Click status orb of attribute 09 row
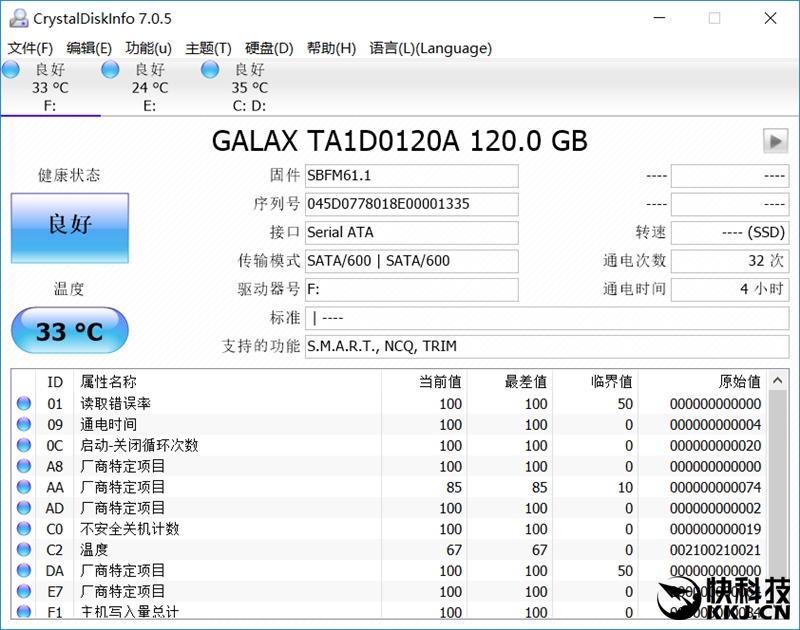The image size is (800, 630). (x=24, y=424)
